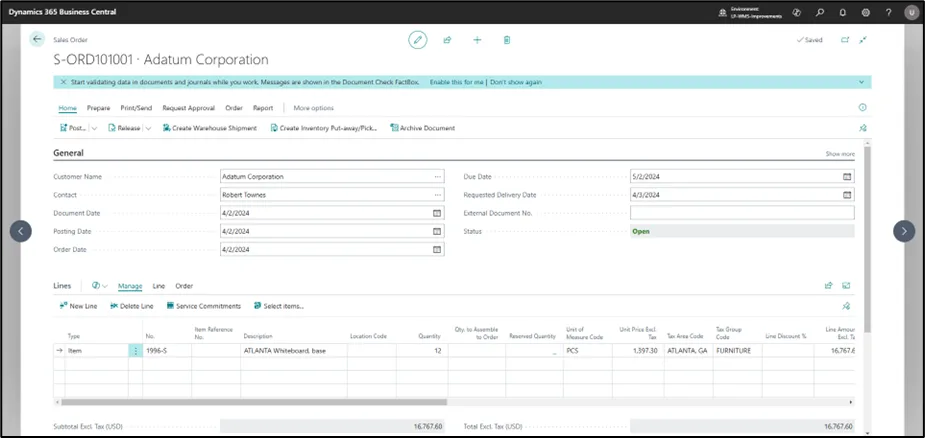Viewport: 925px width, 438px height.
Task: Add a New Line
Action: (78, 306)
